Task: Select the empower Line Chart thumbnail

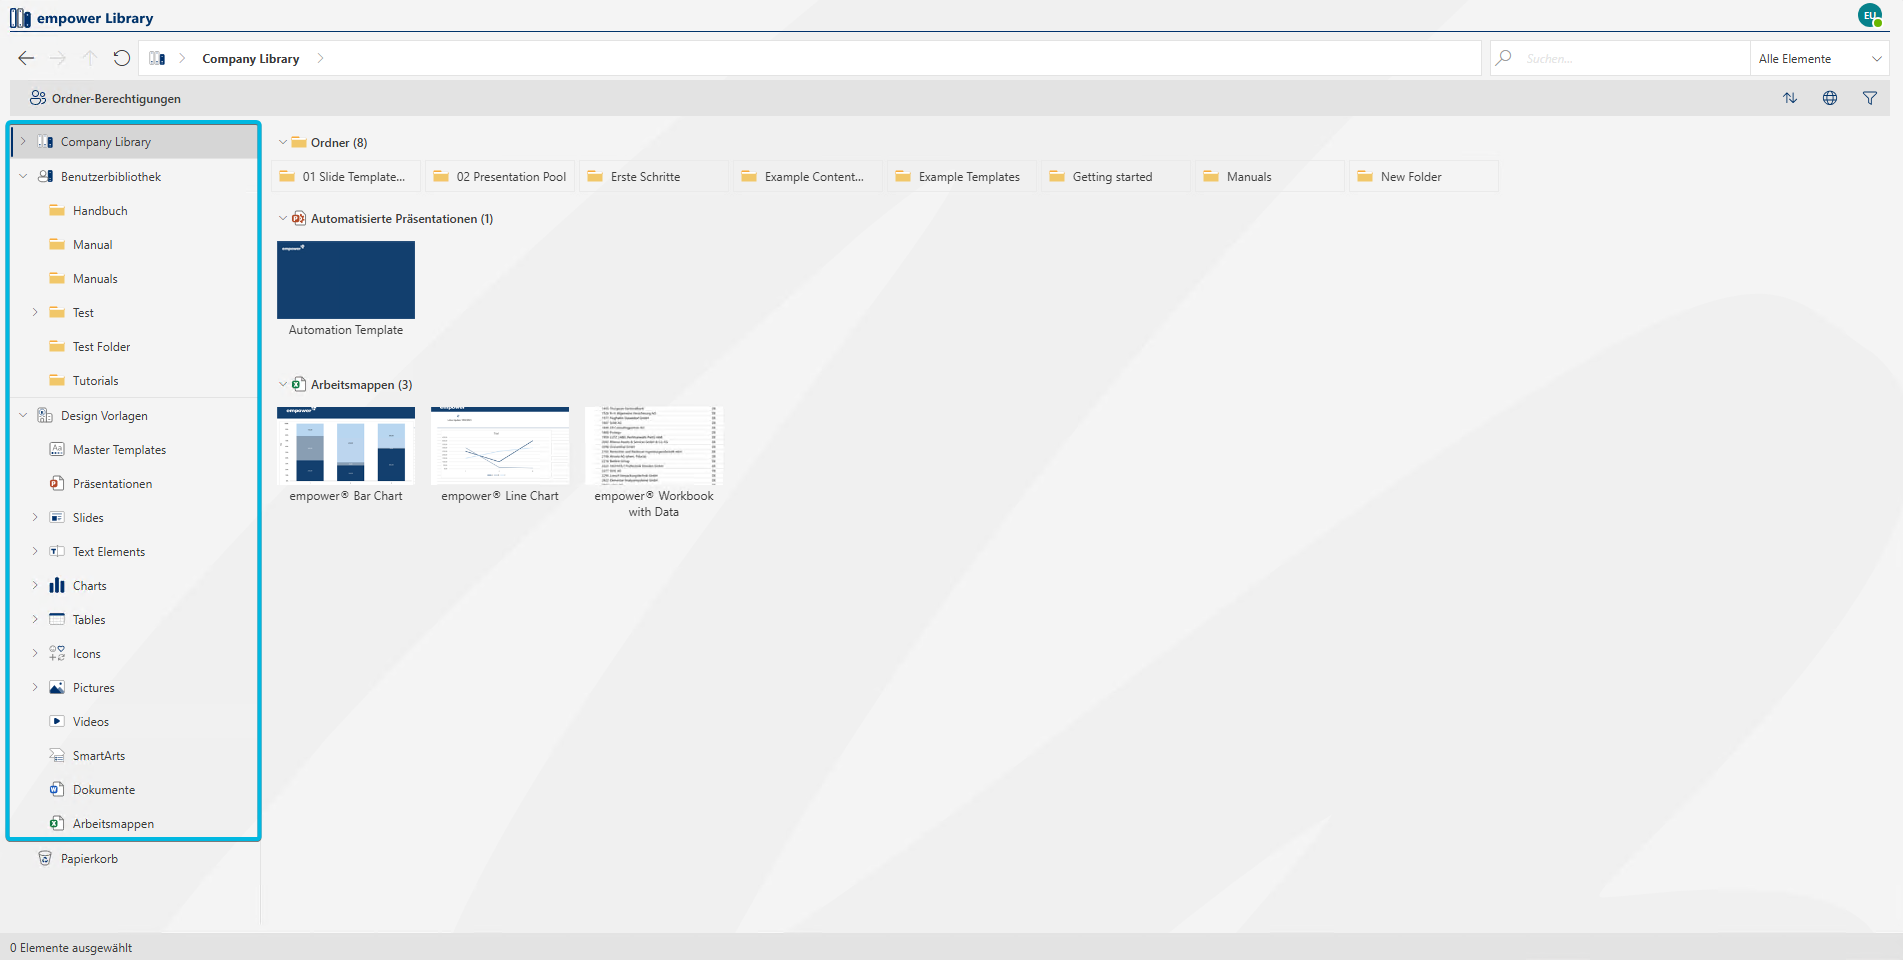Action: pyautogui.click(x=500, y=445)
